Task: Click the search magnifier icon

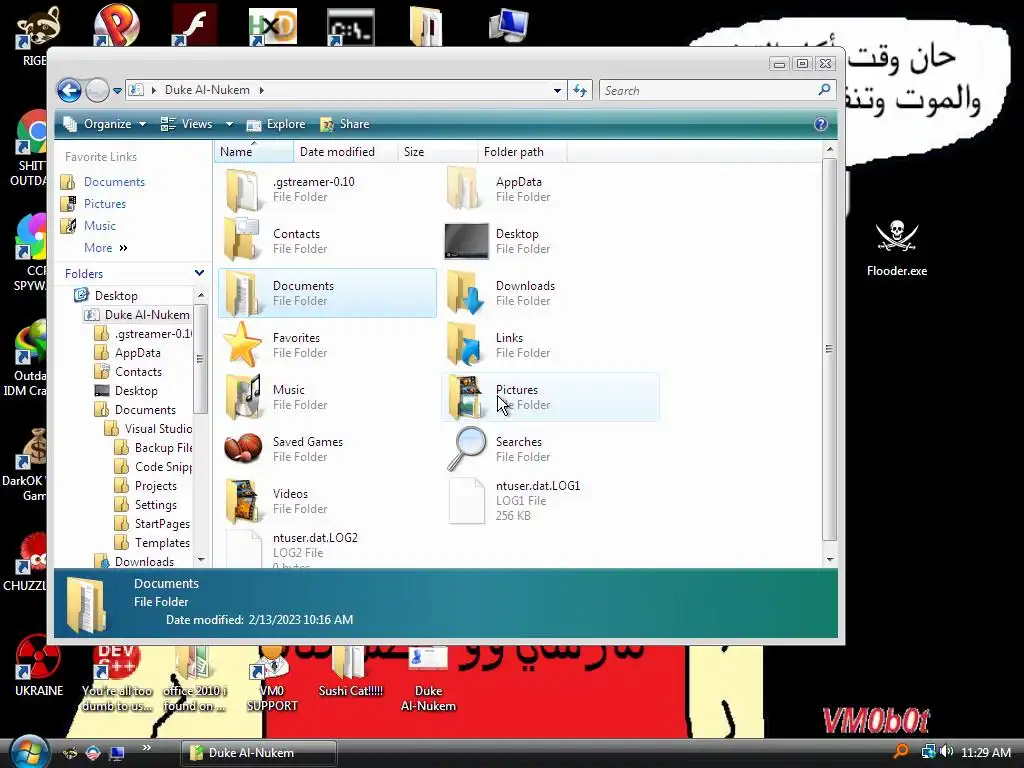Action: 824,90
